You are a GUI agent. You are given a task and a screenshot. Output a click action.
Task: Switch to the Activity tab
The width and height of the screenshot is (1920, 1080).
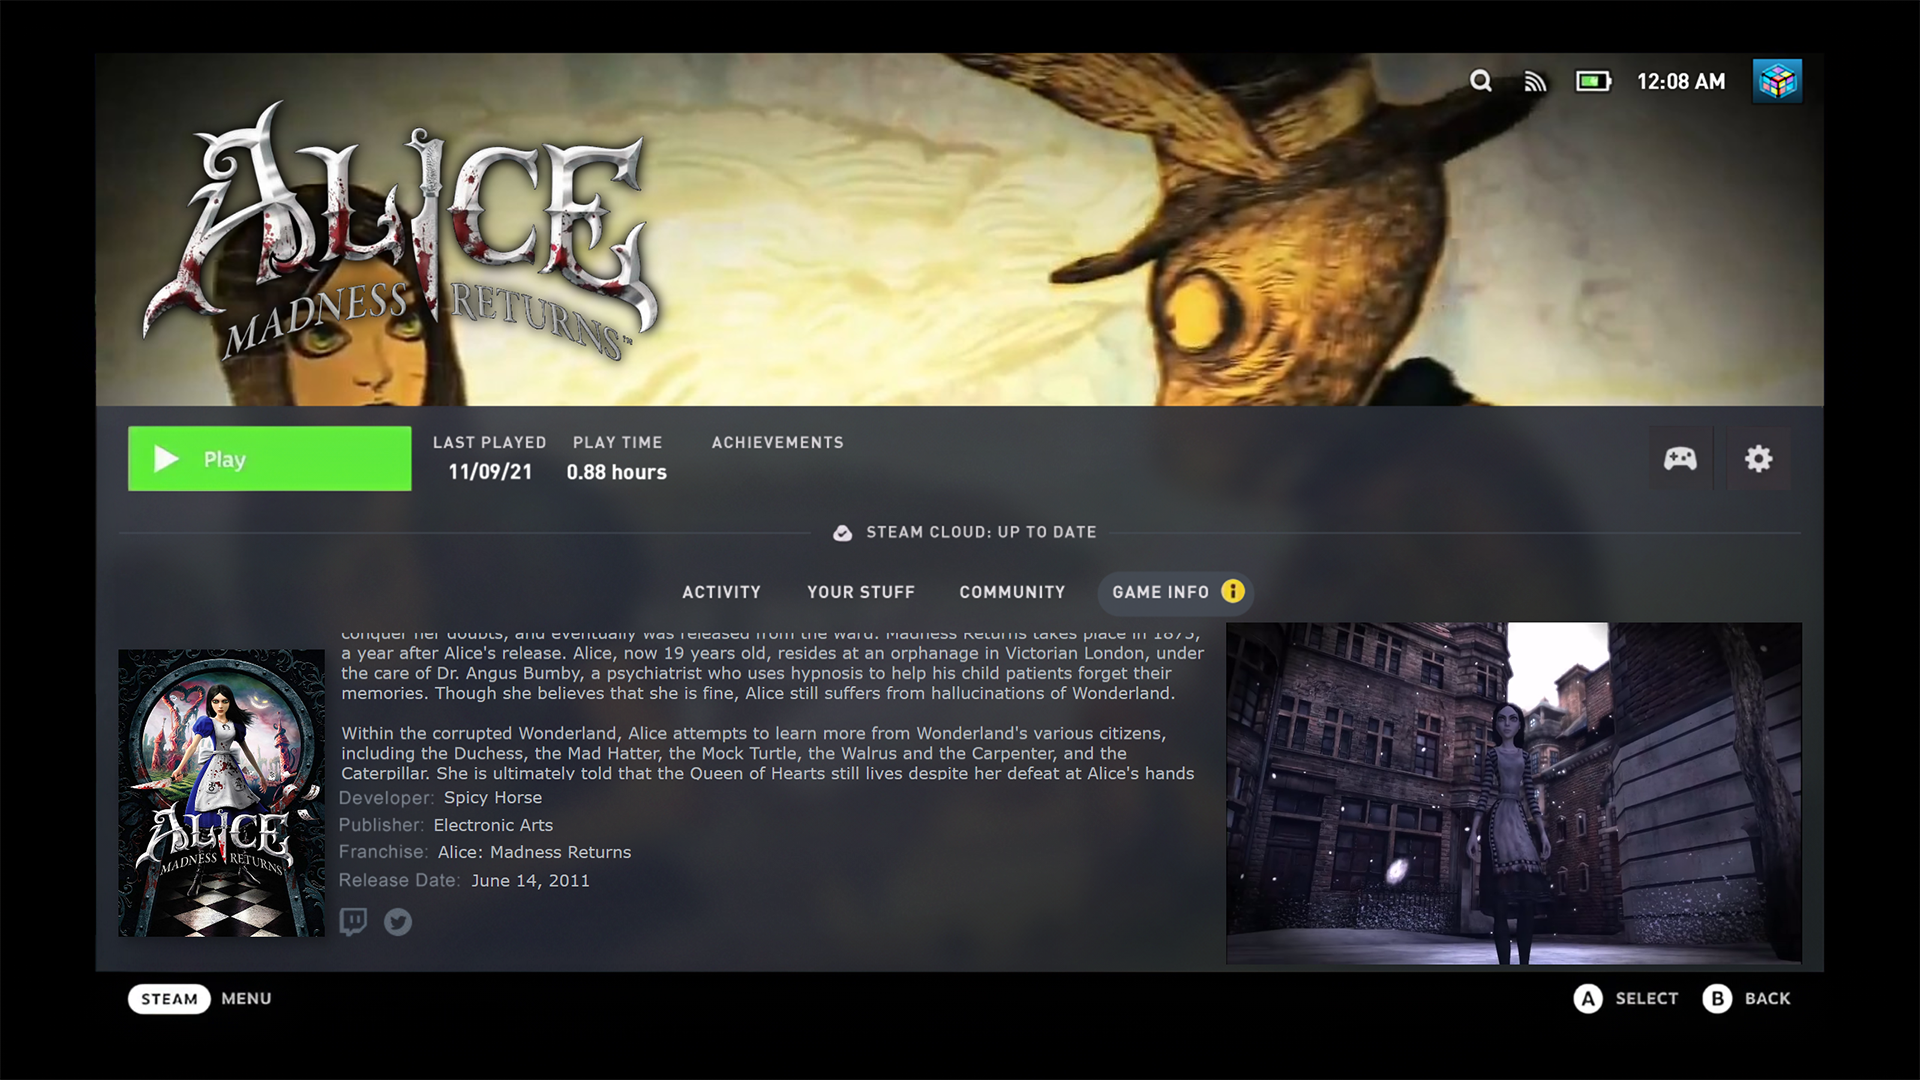click(x=721, y=592)
